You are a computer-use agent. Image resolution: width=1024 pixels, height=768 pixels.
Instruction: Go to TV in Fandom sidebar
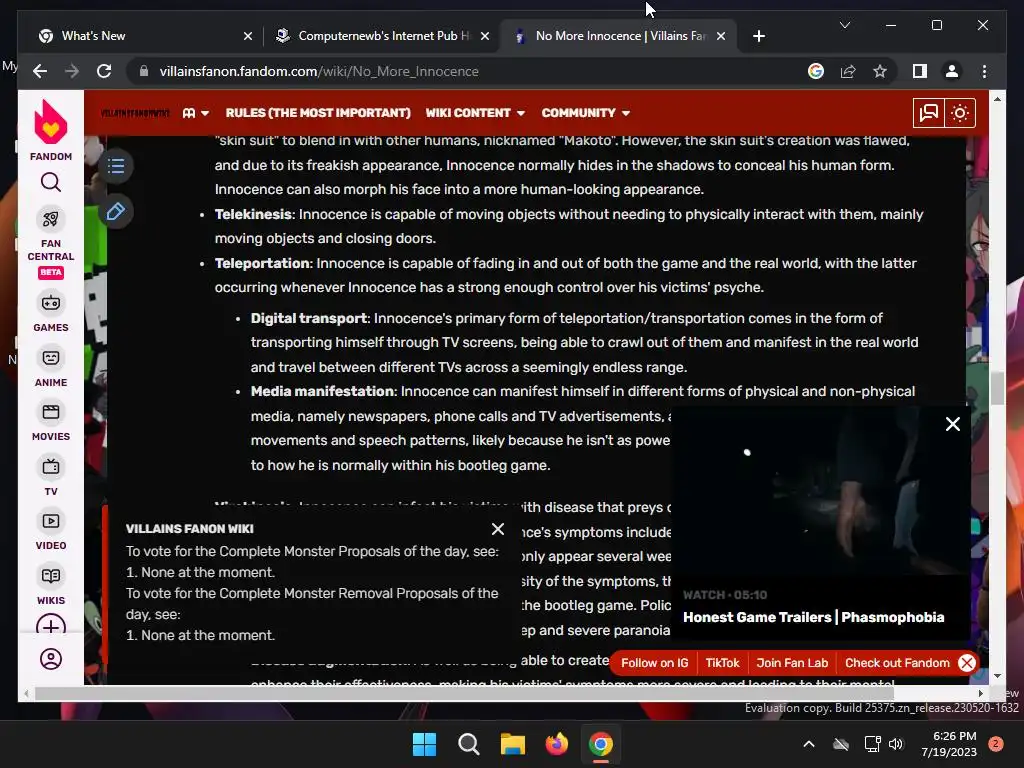pos(50,476)
